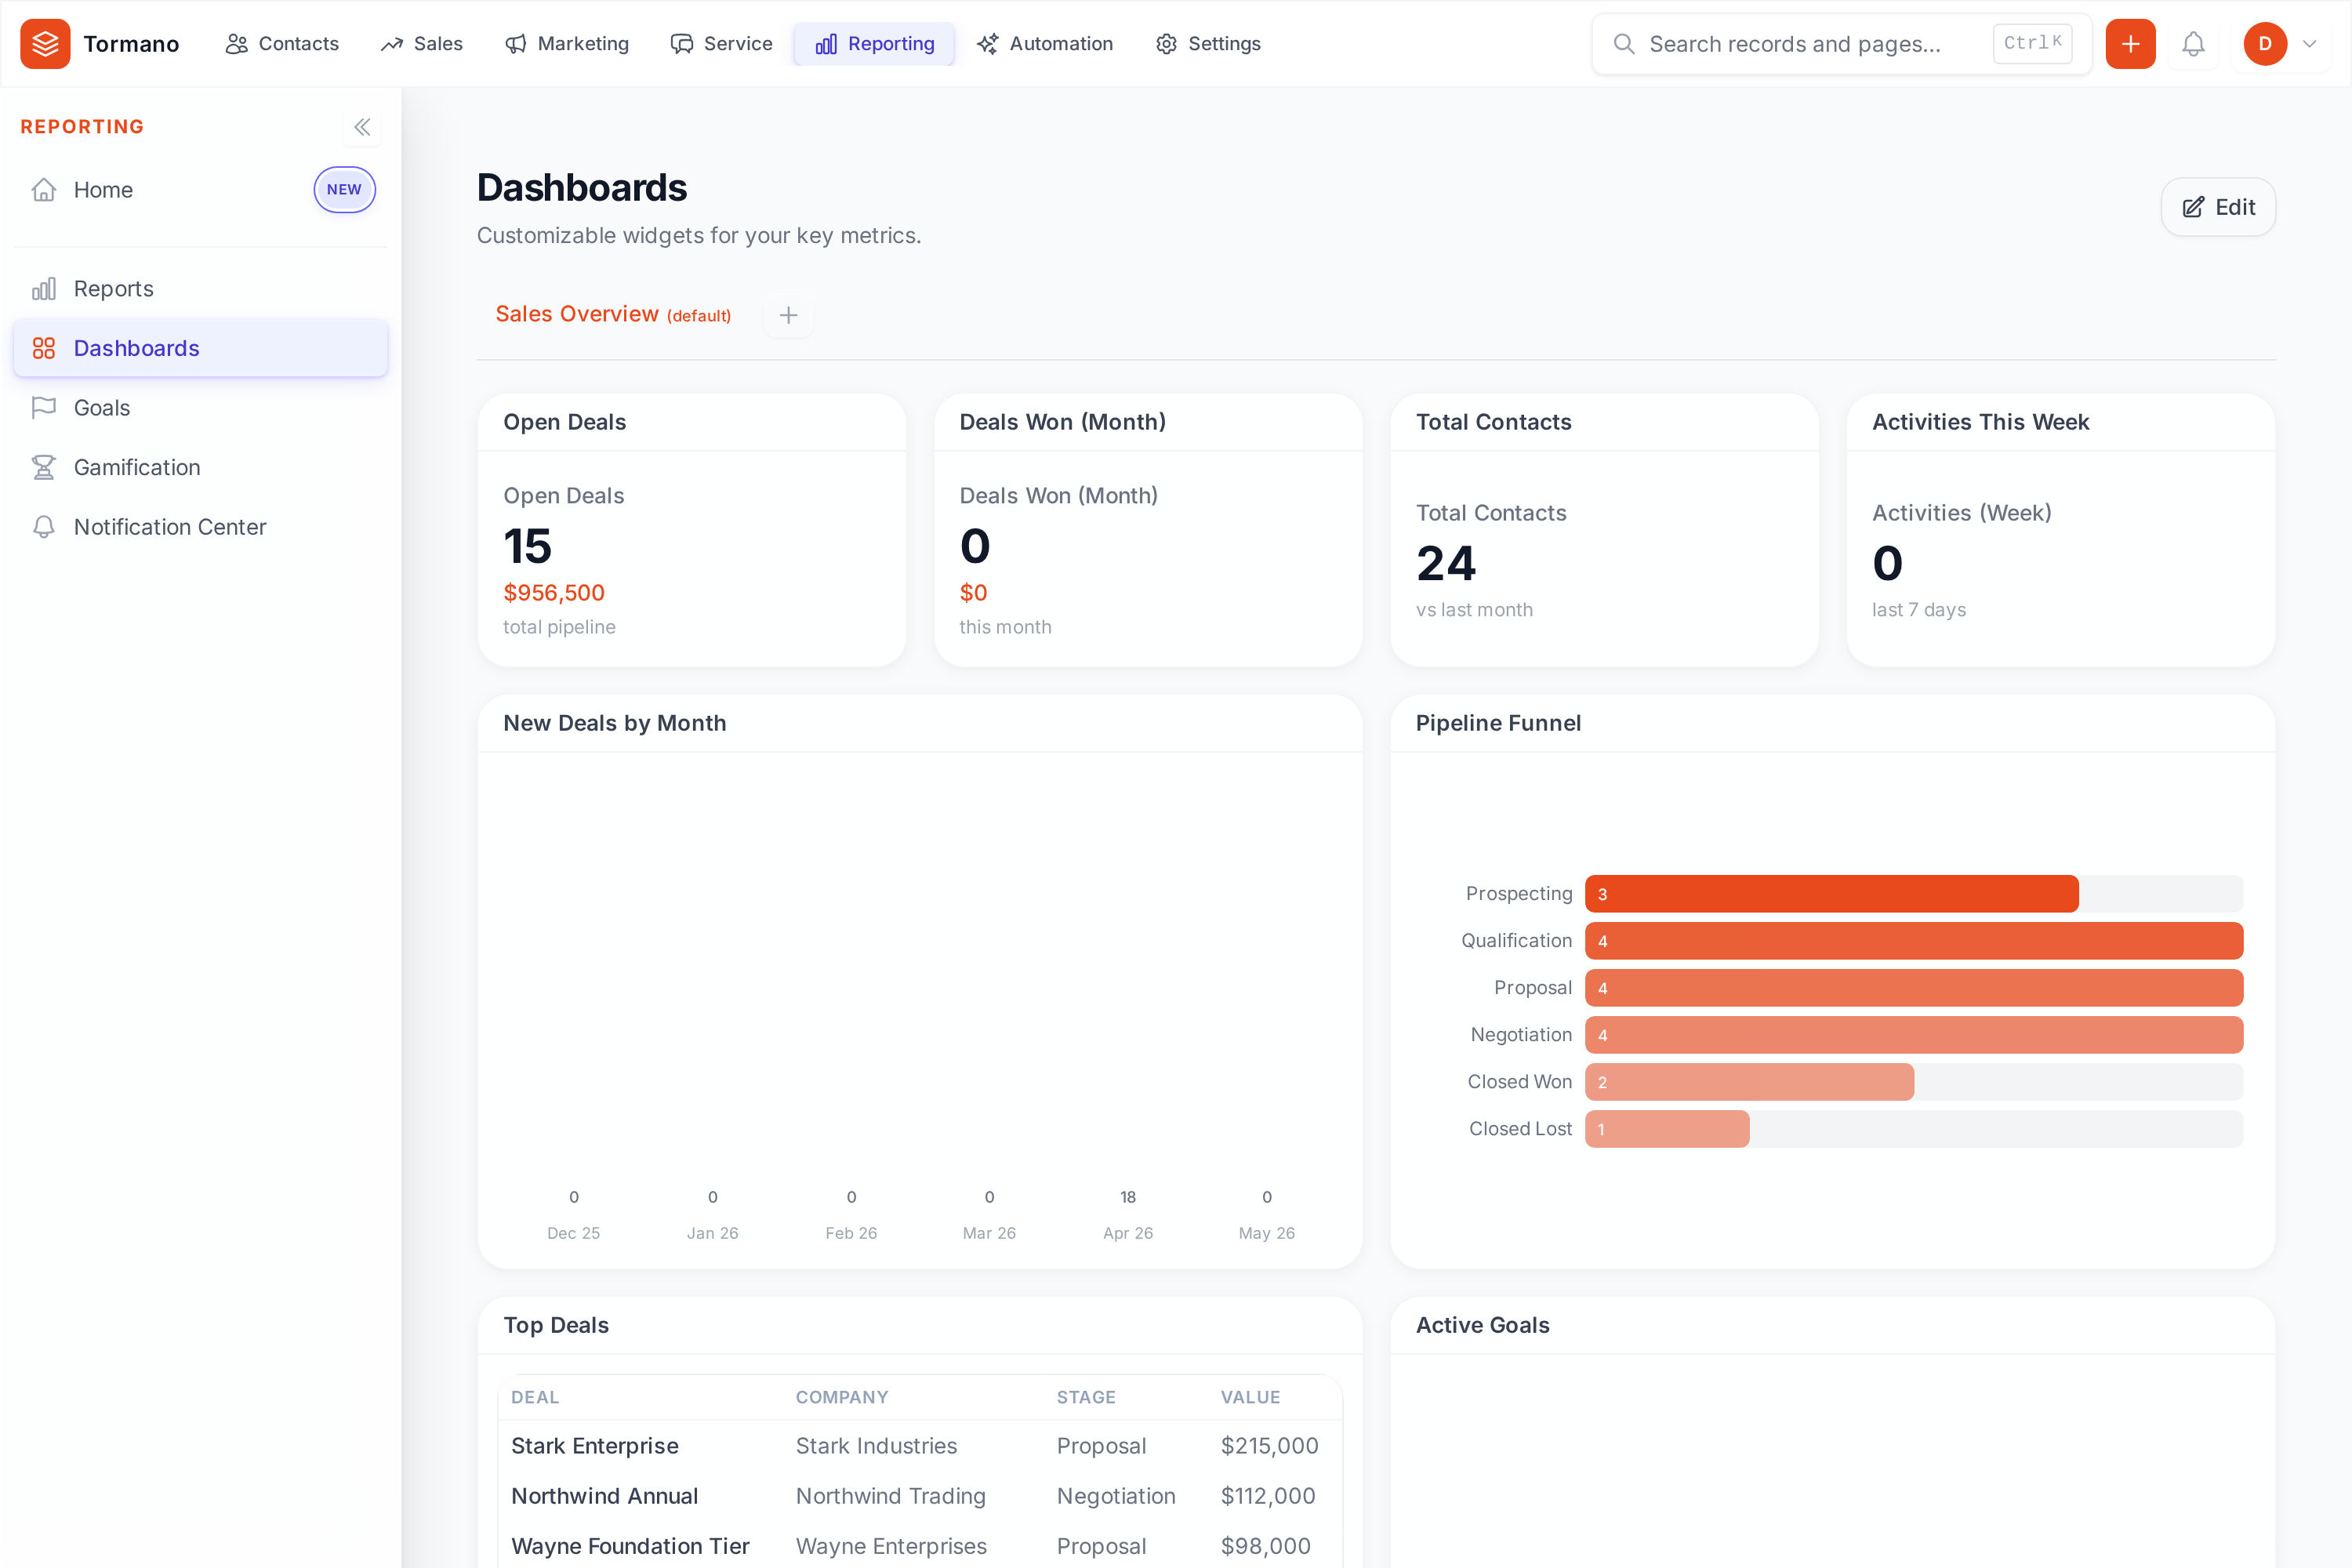Click the Prospecting funnel bar
Viewport: 2352px width, 1568px height.
(1831, 894)
